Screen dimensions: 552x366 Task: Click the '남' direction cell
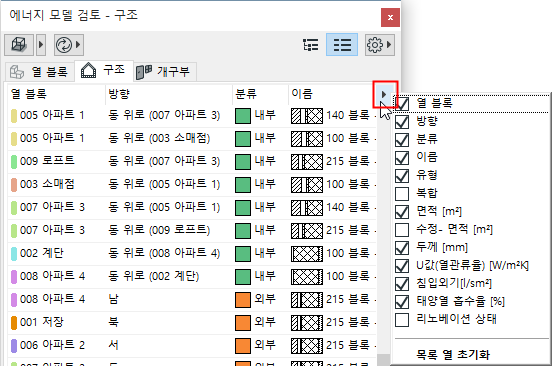pyautogui.click(x=113, y=299)
